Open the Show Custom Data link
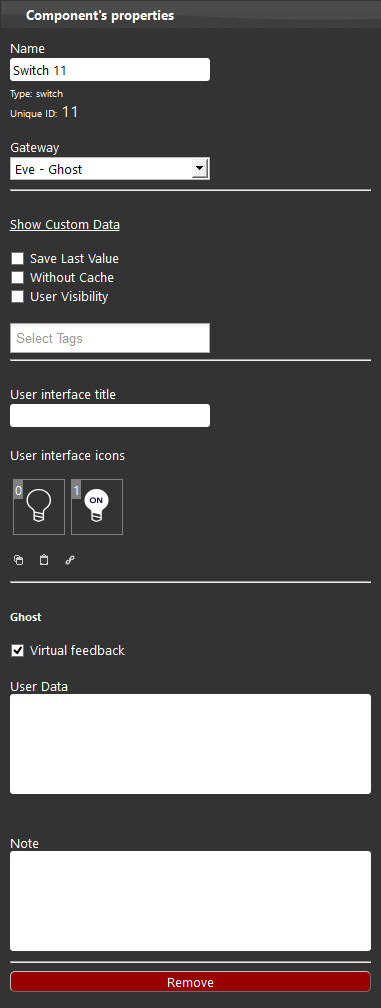 point(65,224)
